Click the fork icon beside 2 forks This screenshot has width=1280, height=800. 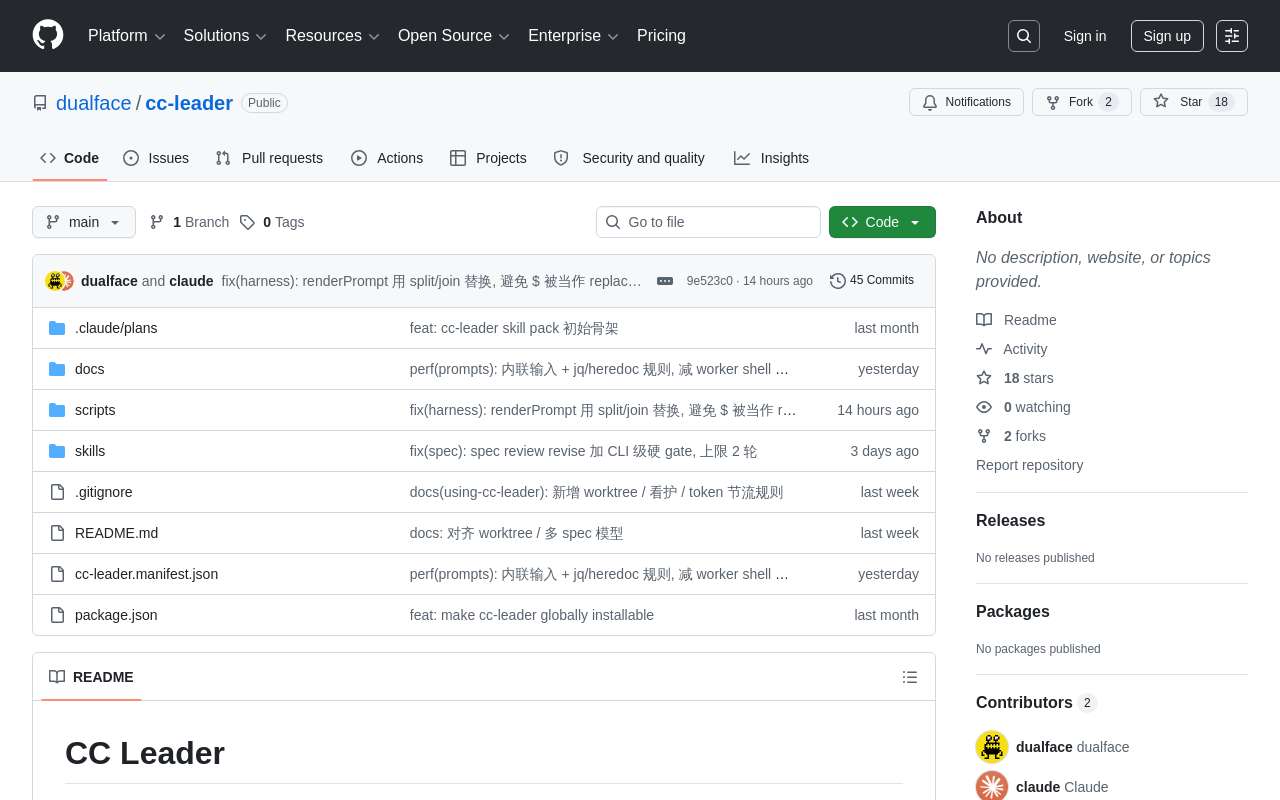pos(984,436)
